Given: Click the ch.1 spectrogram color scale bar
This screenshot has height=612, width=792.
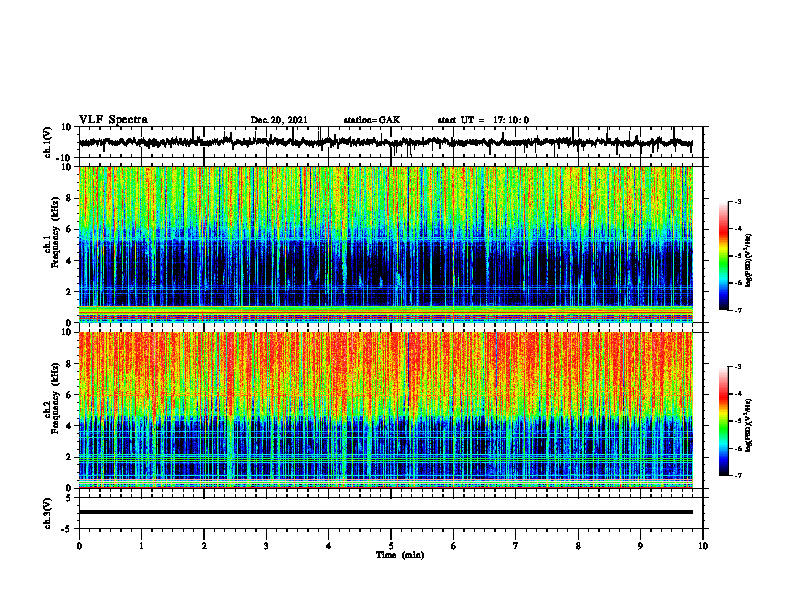Looking at the screenshot, I should (723, 256).
